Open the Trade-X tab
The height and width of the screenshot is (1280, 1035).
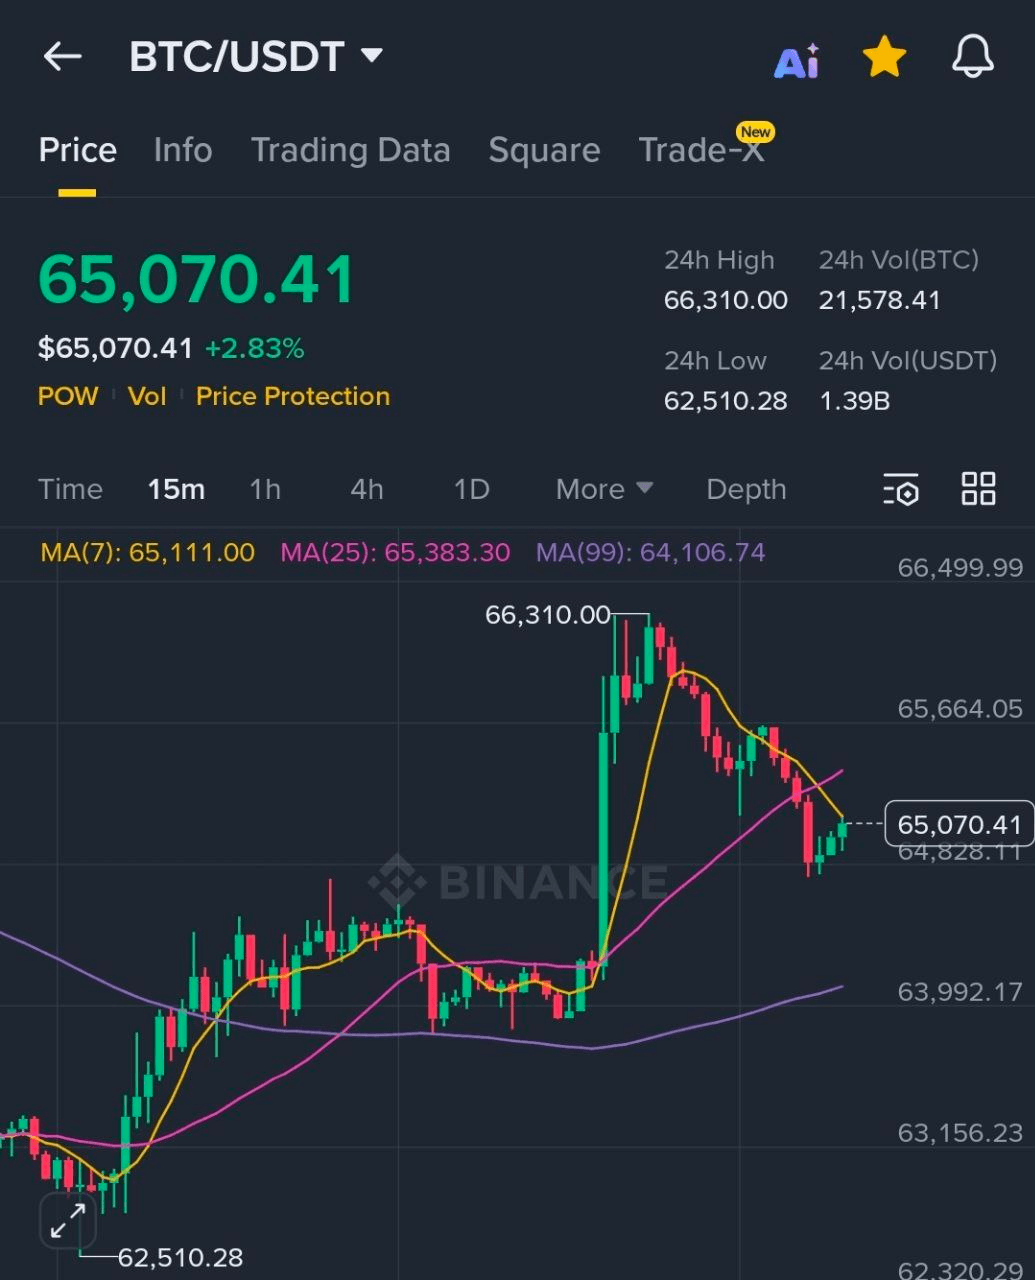click(701, 150)
